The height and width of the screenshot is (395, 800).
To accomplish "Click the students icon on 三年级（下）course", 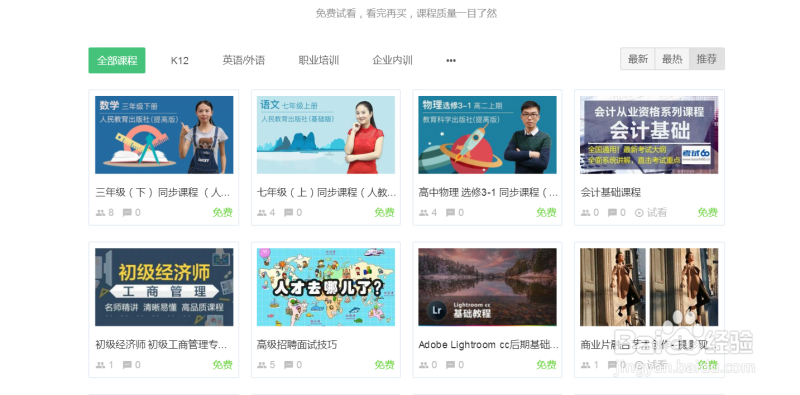I will click(x=101, y=212).
